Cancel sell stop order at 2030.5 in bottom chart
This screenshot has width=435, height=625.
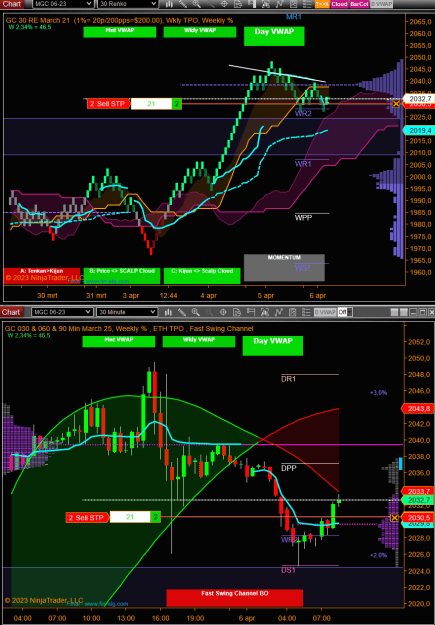pyautogui.click(x=395, y=517)
